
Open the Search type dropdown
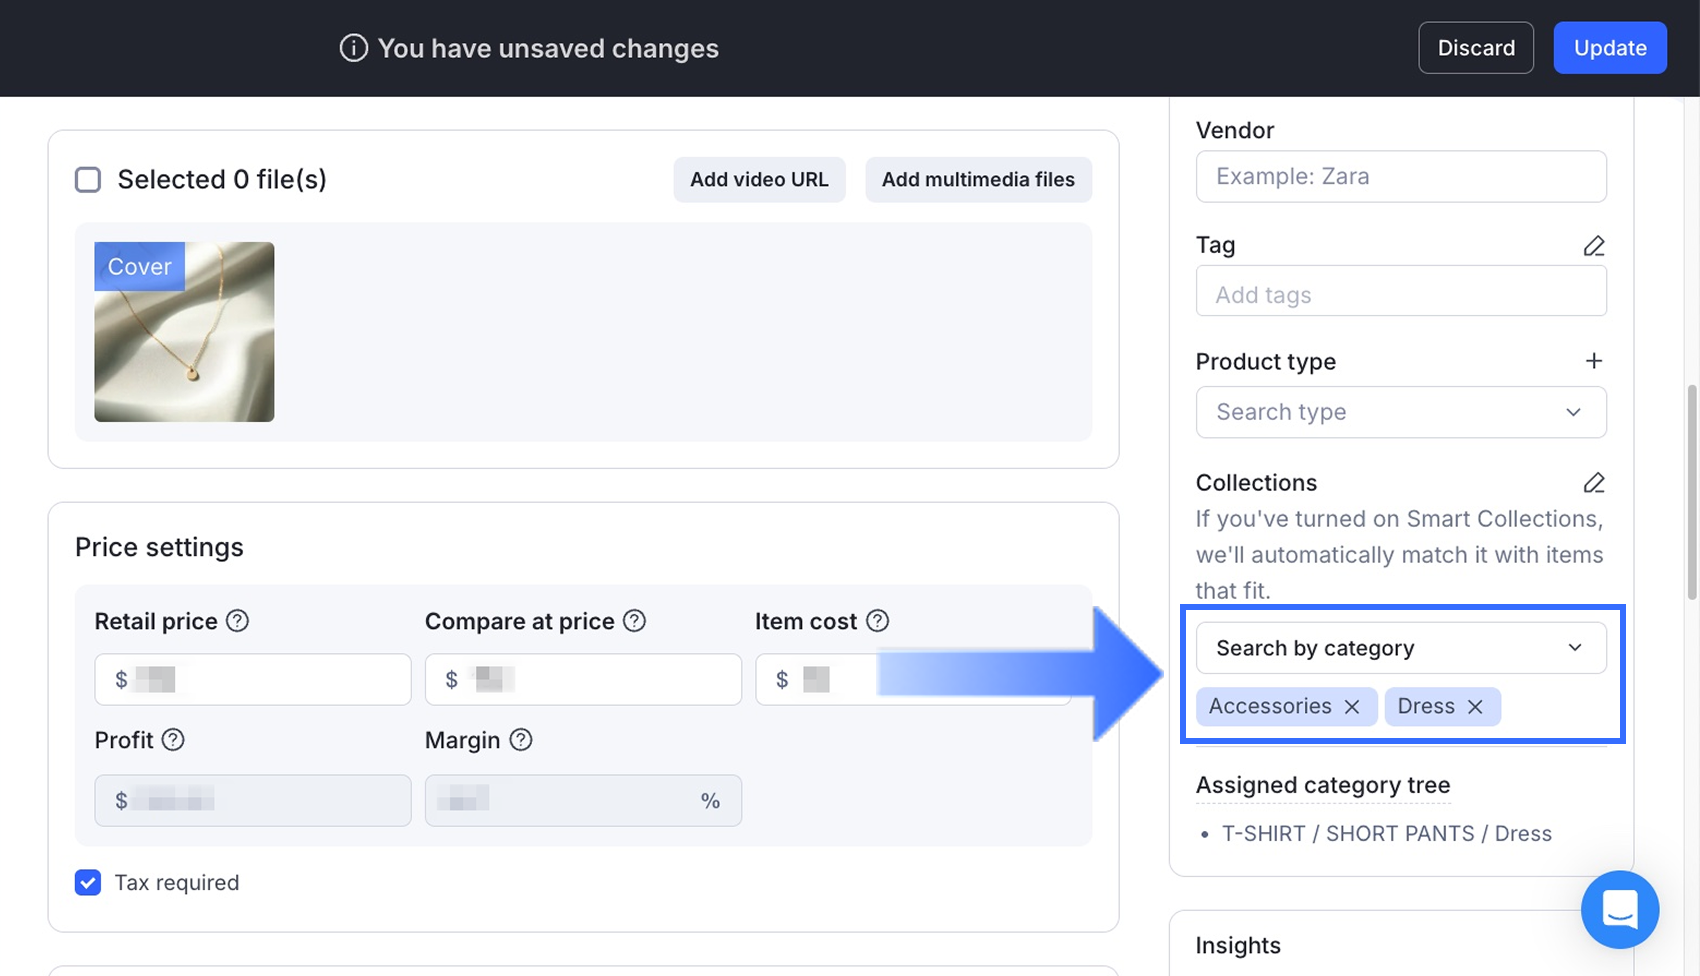(x=1400, y=412)
